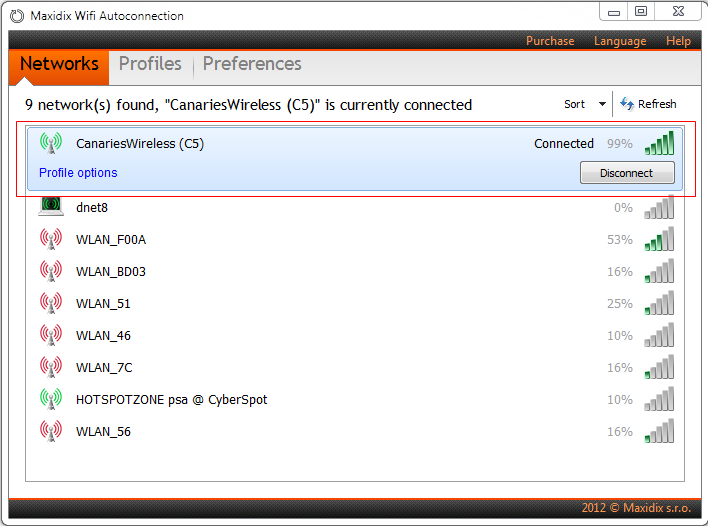Select the WLAN_BD03 network

pyautogui.click(x=111, y=272)
